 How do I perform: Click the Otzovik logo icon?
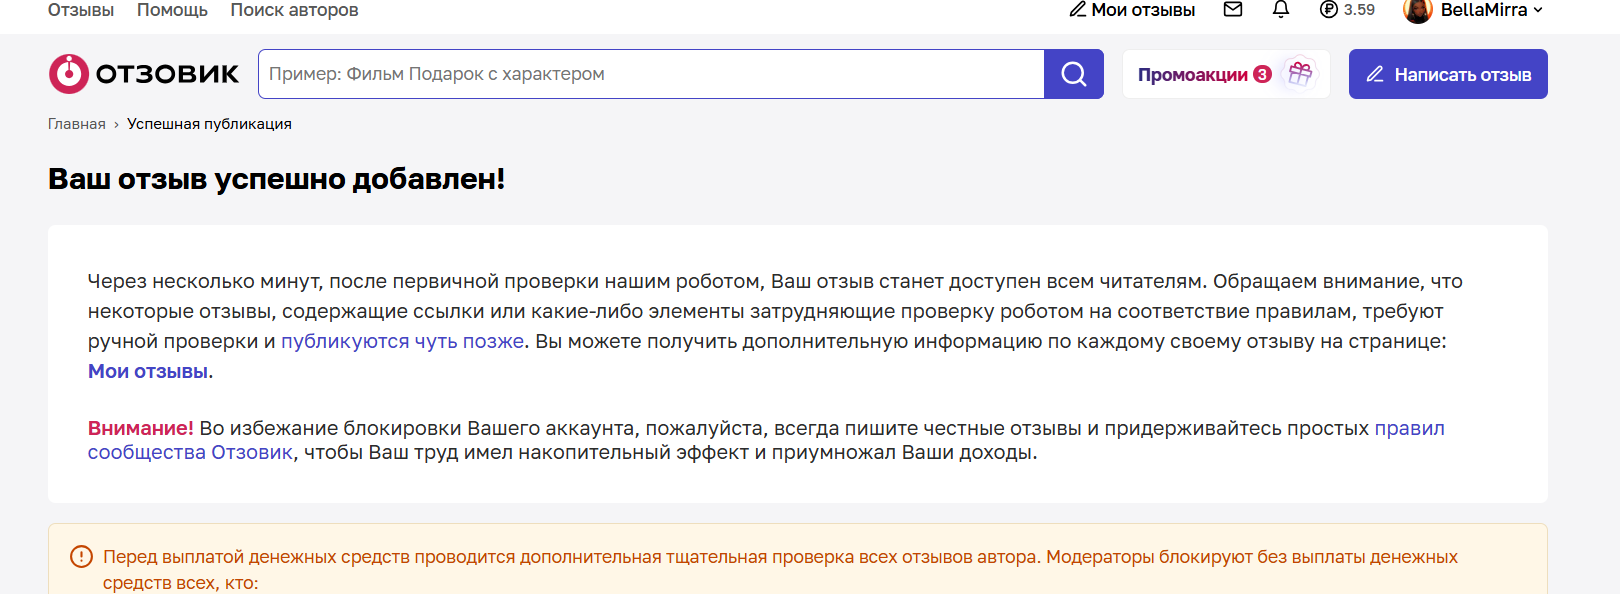click(x=69, y=74)
